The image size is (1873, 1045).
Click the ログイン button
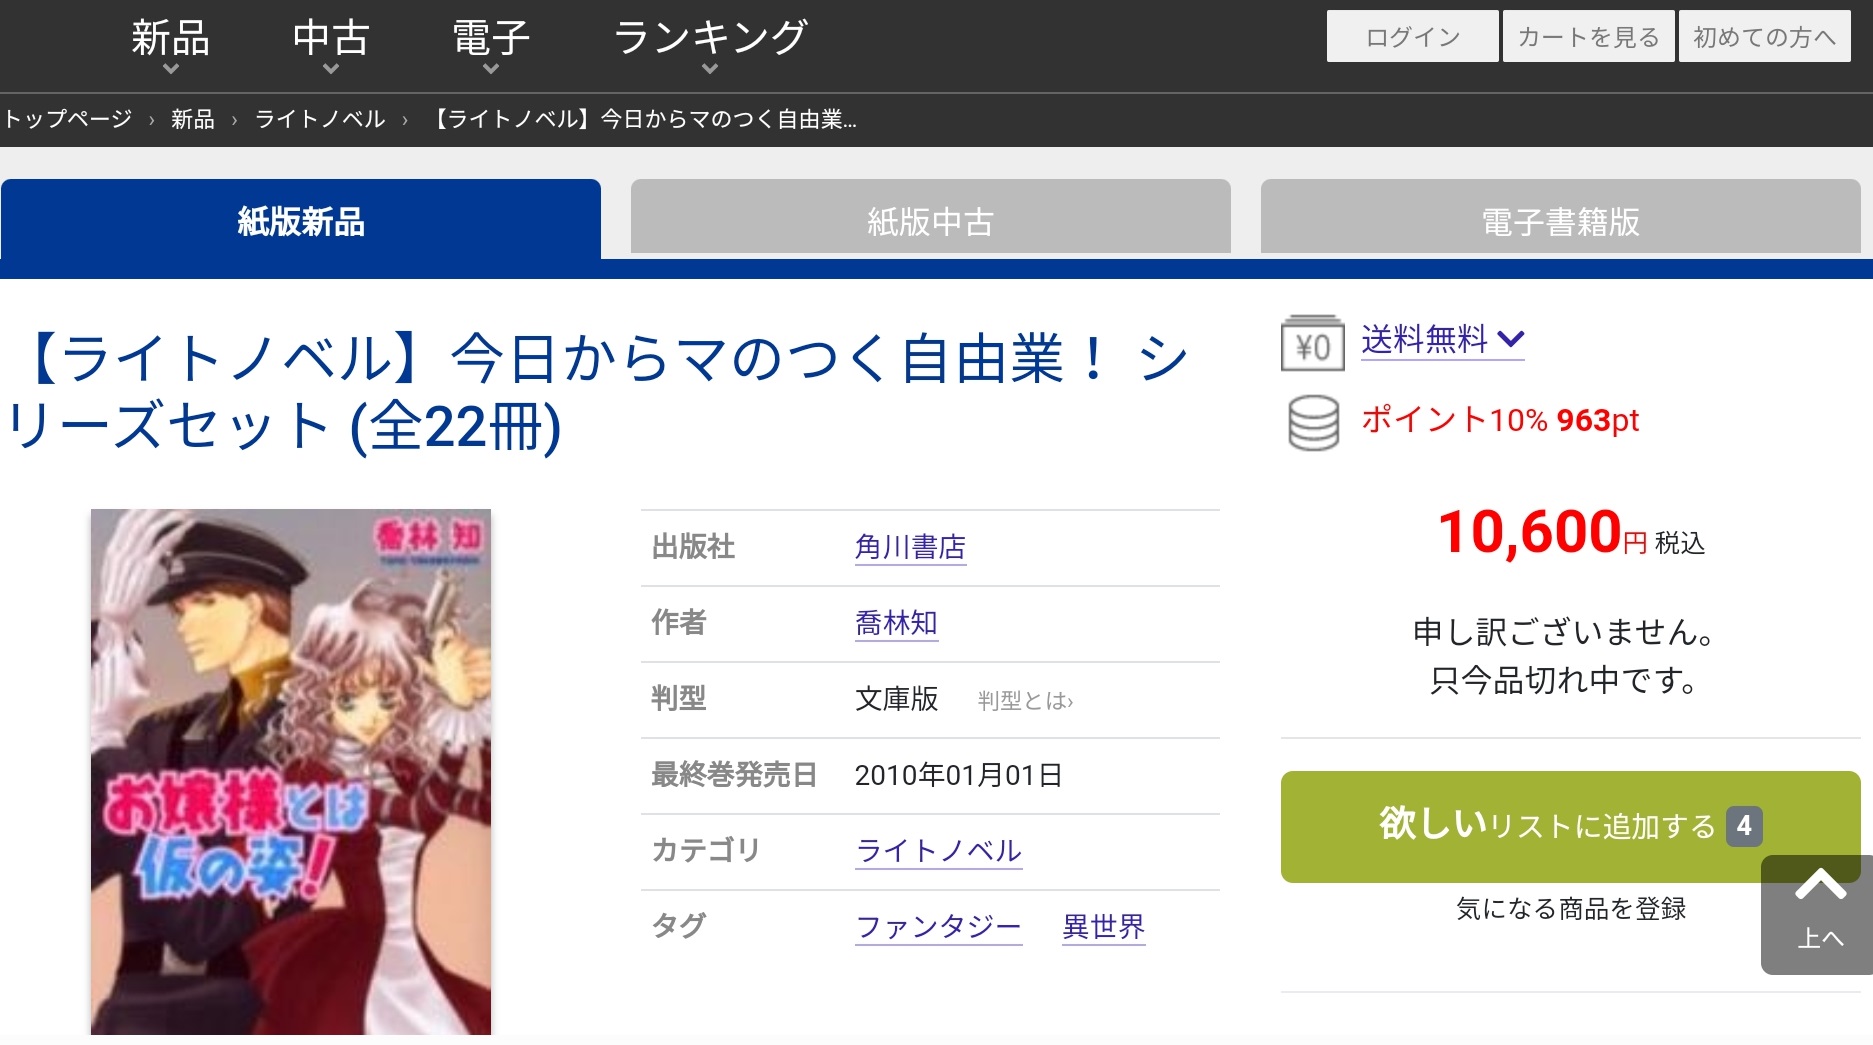click(1412, 36)
